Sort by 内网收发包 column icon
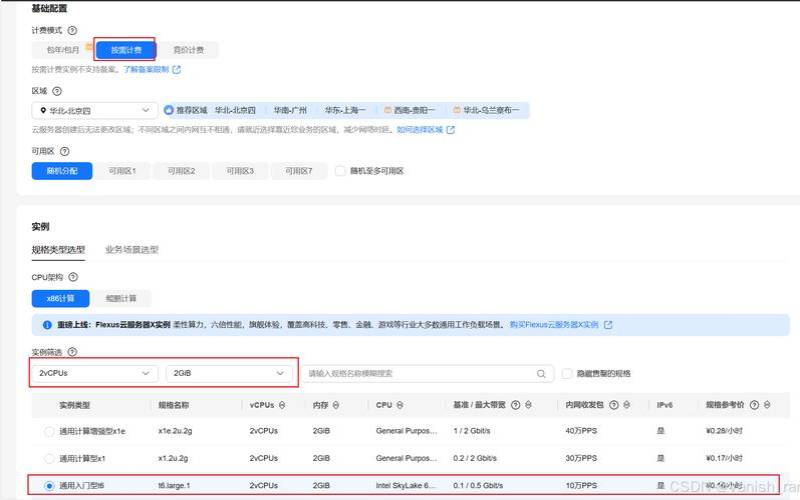 tap(627, 405)
